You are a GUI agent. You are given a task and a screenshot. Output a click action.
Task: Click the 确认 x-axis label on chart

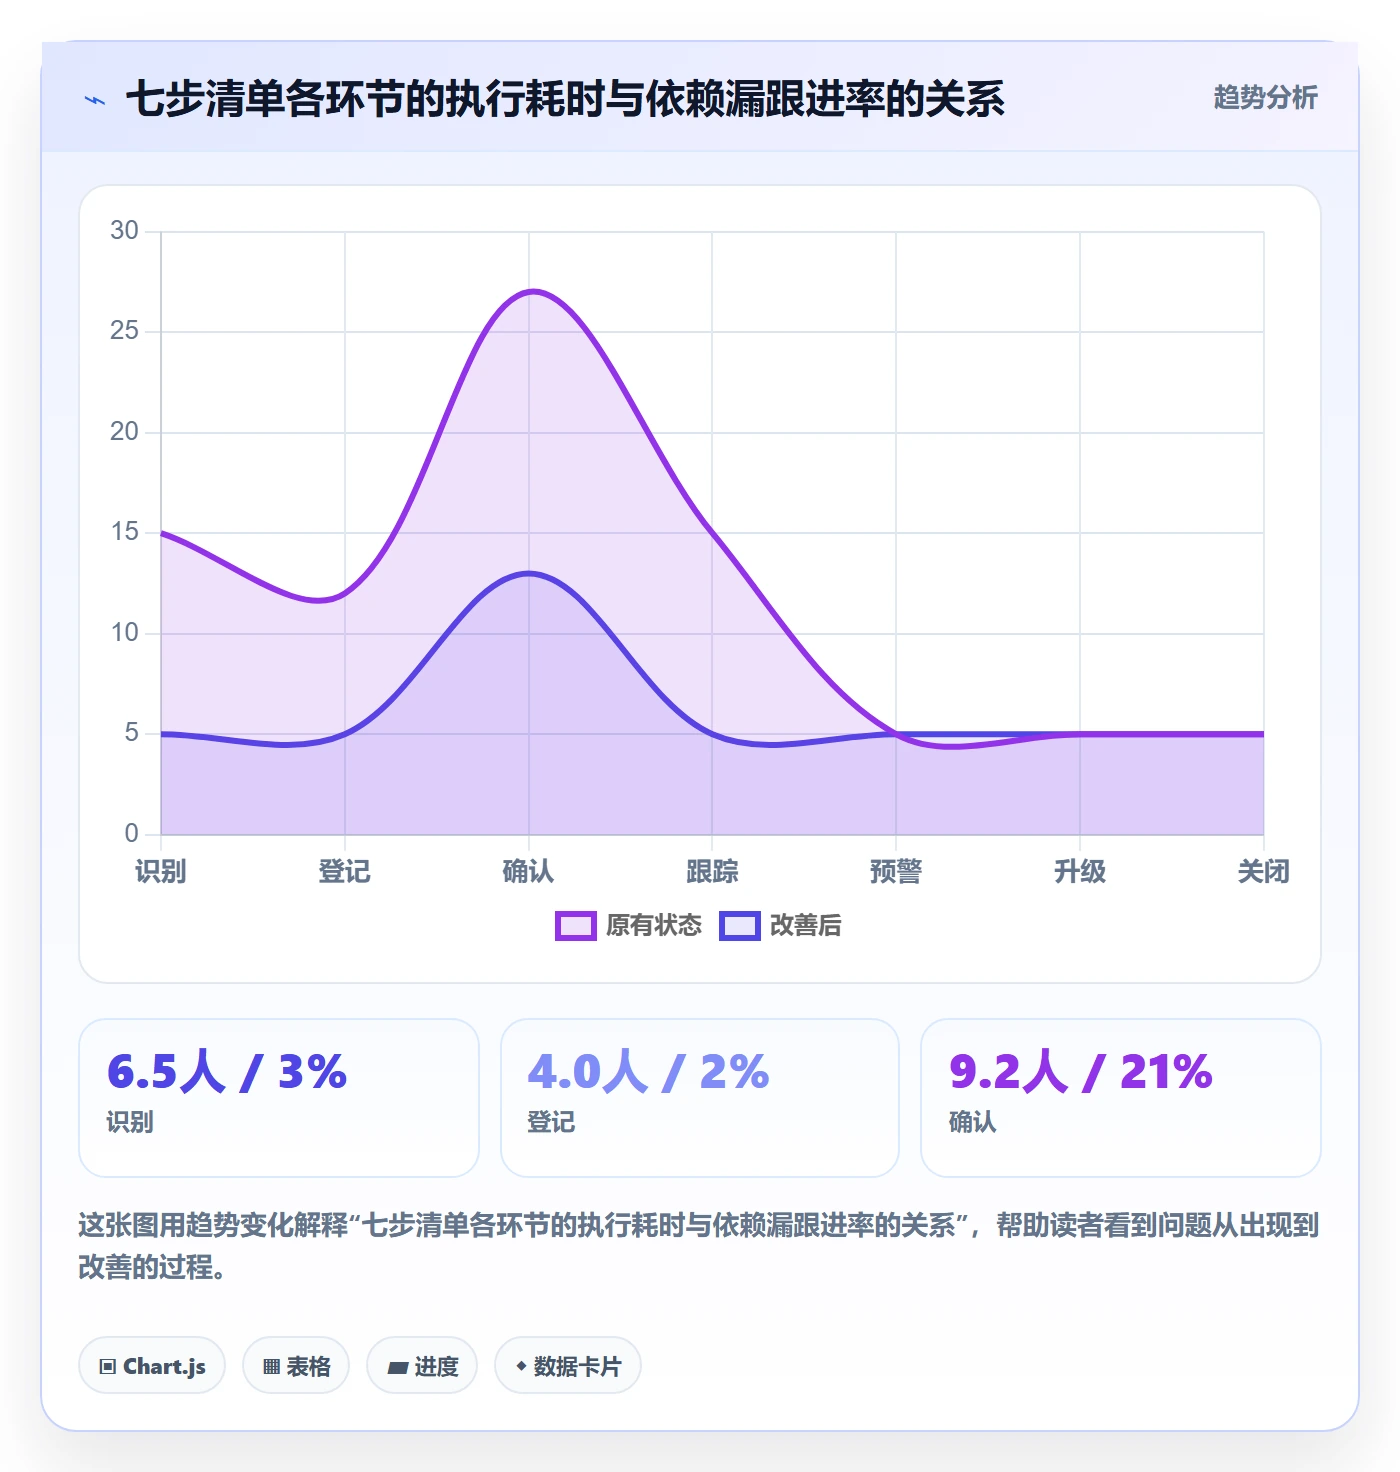pyautogui.click(x=528, y=872)
